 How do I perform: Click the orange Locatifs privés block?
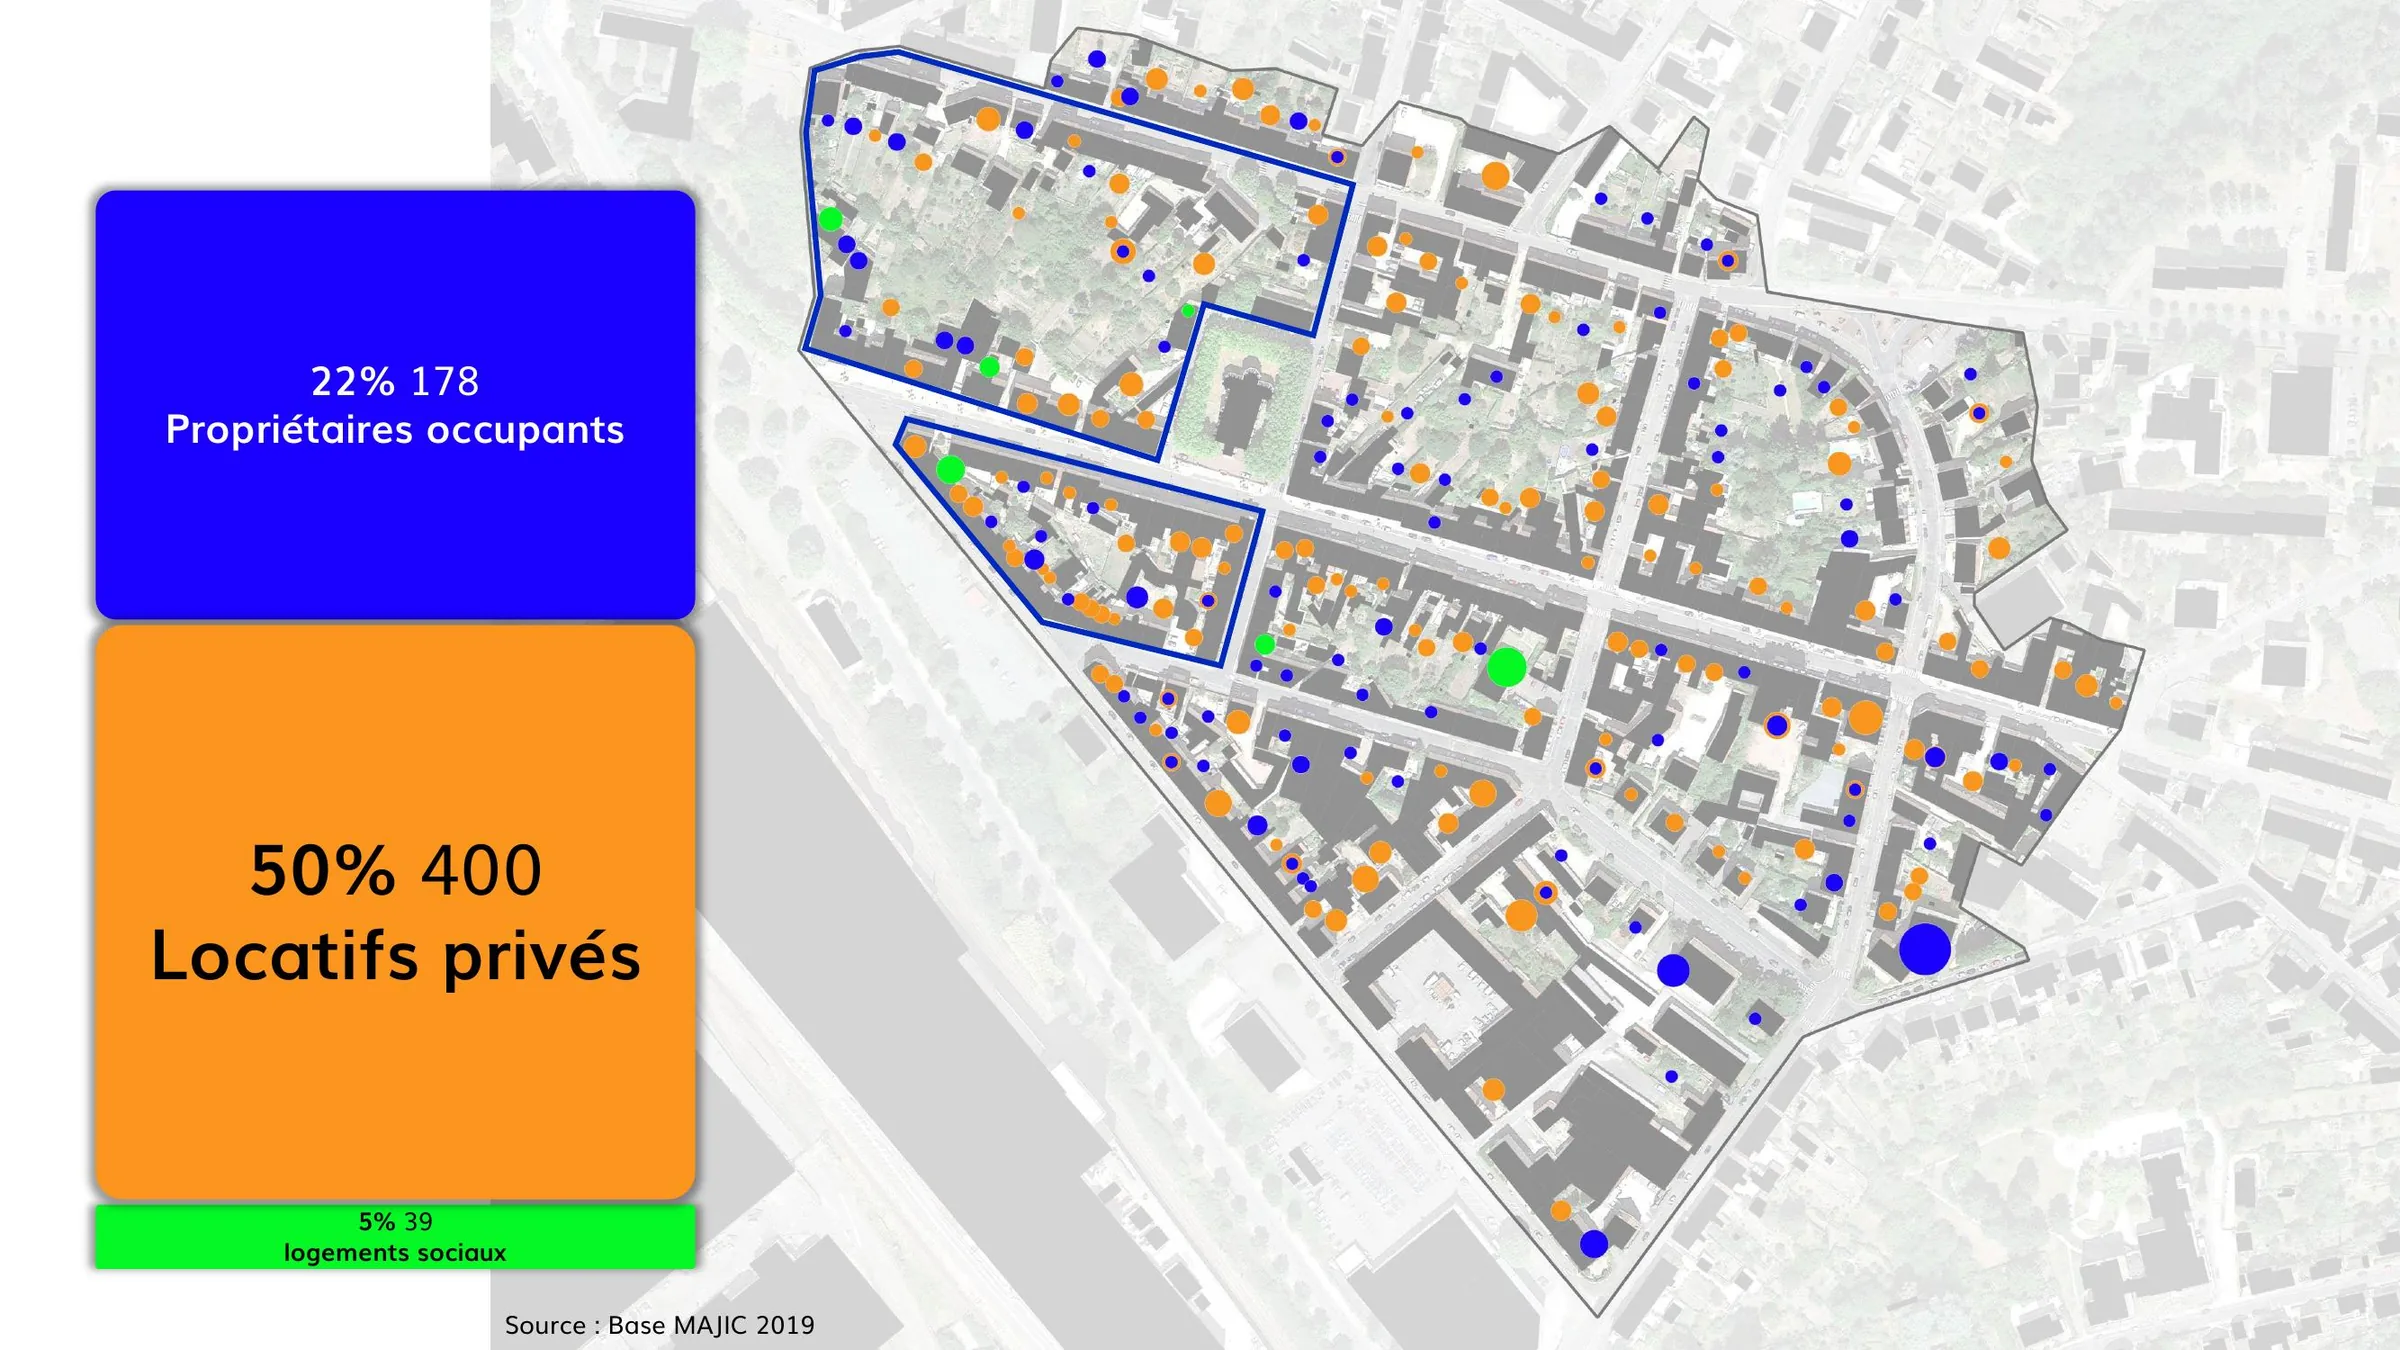pyautogui.click(x=395, y=911)
